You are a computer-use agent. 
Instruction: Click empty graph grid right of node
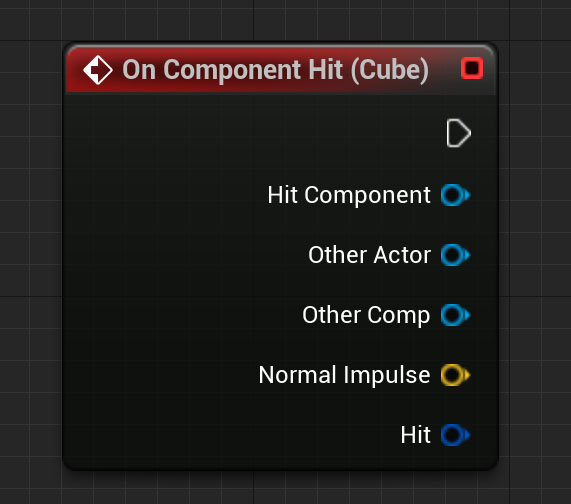coord(535,255)
